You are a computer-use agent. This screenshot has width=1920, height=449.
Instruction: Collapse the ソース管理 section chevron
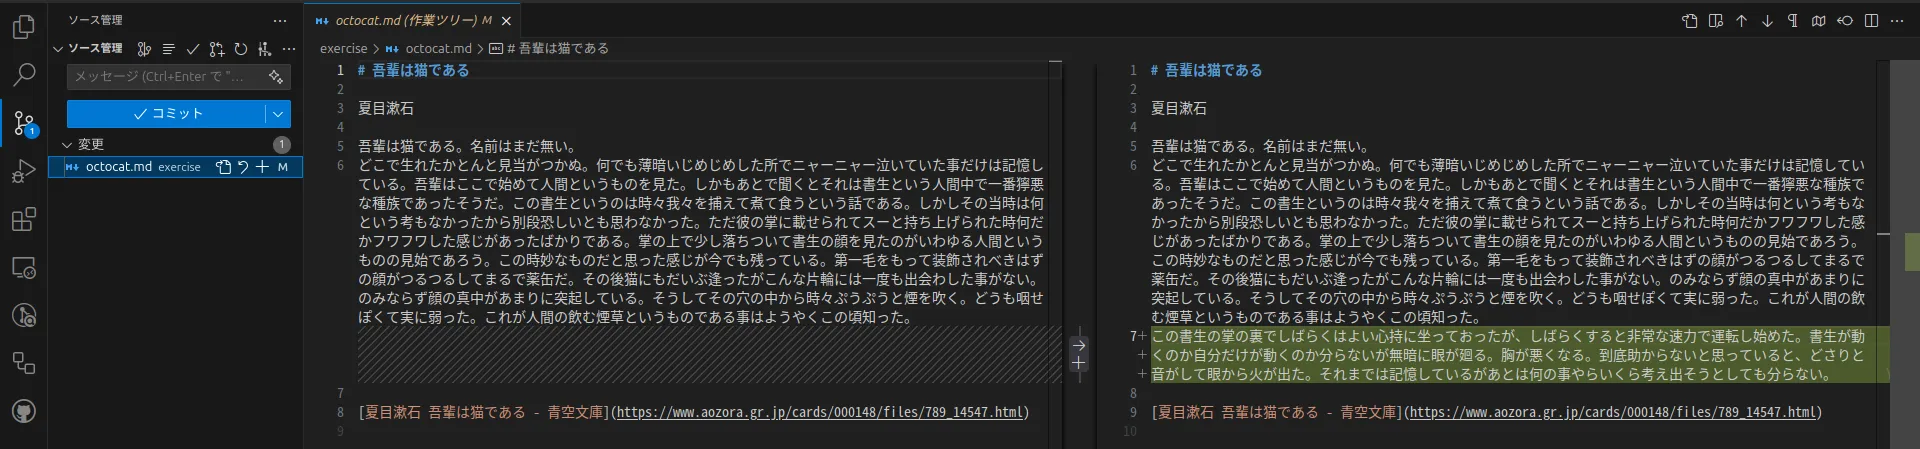(58, 48)
